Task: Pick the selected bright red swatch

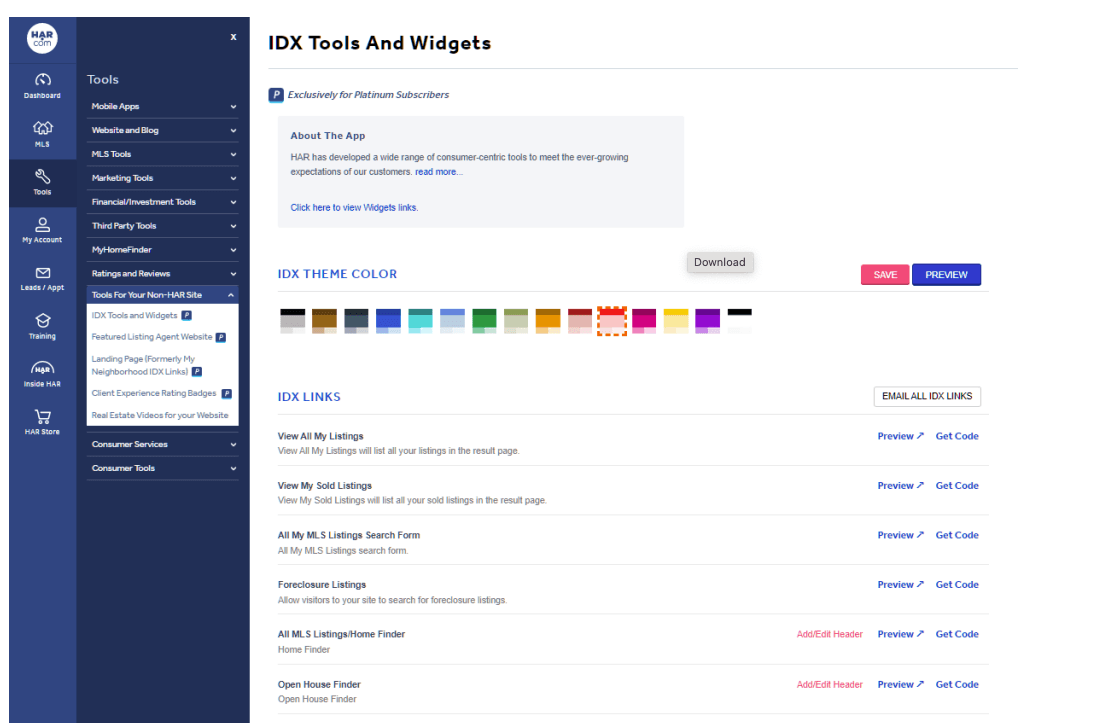Action: coord(612,321)
